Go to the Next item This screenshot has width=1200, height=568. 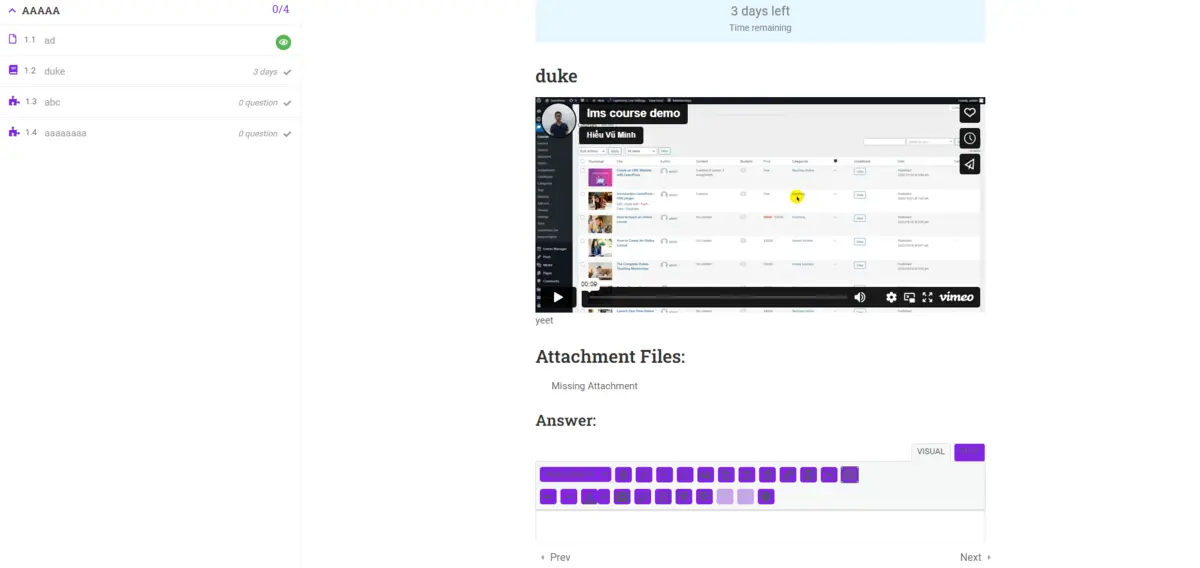pos(975,557)
